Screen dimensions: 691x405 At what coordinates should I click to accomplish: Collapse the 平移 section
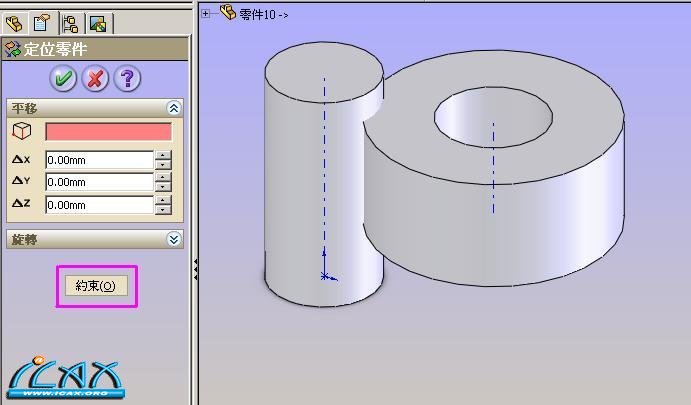[x=174, y=108]
